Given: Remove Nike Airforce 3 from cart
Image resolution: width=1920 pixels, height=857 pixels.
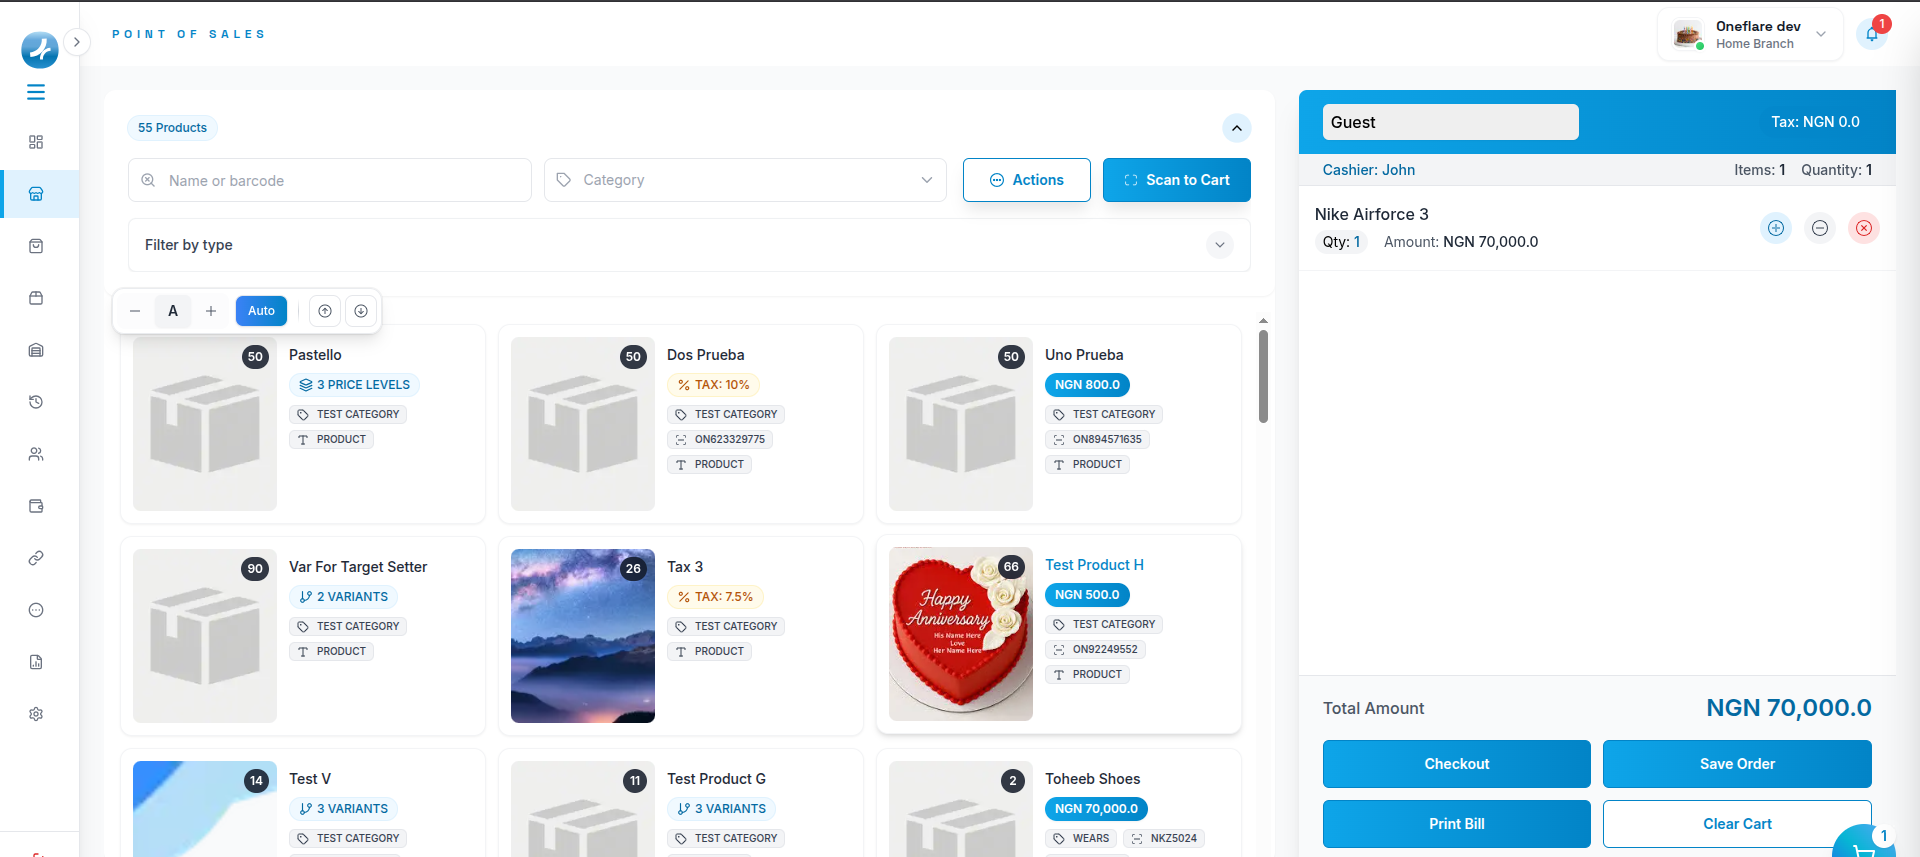Looking at the screenshot, I should [x=1864, y=228].
